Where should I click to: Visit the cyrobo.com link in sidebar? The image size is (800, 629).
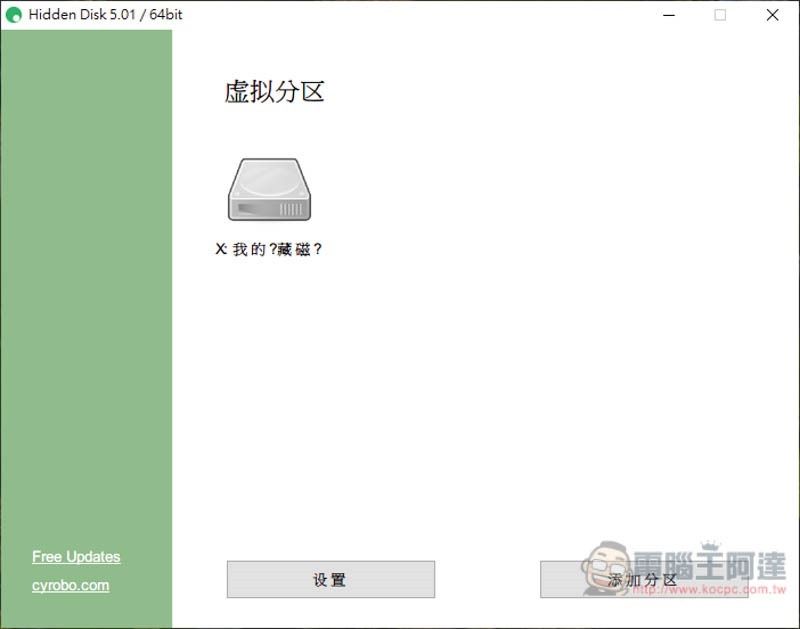(x=70, y=585)
